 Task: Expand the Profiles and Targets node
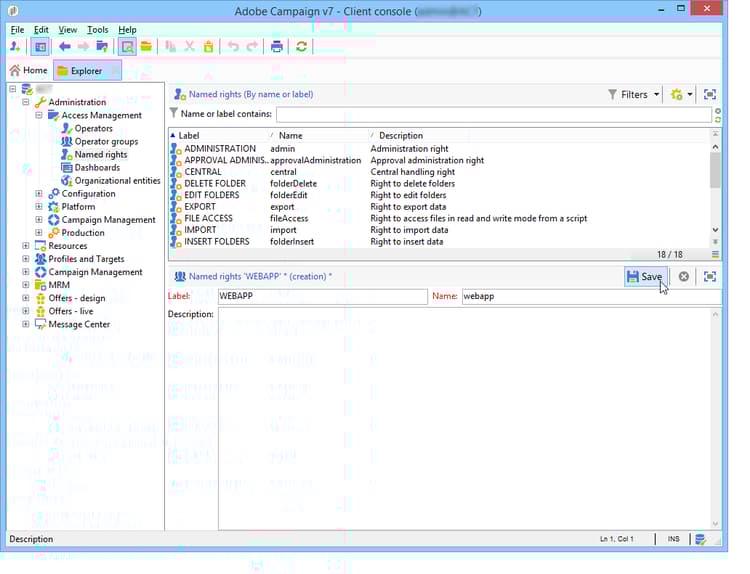[x=26, y=259]
